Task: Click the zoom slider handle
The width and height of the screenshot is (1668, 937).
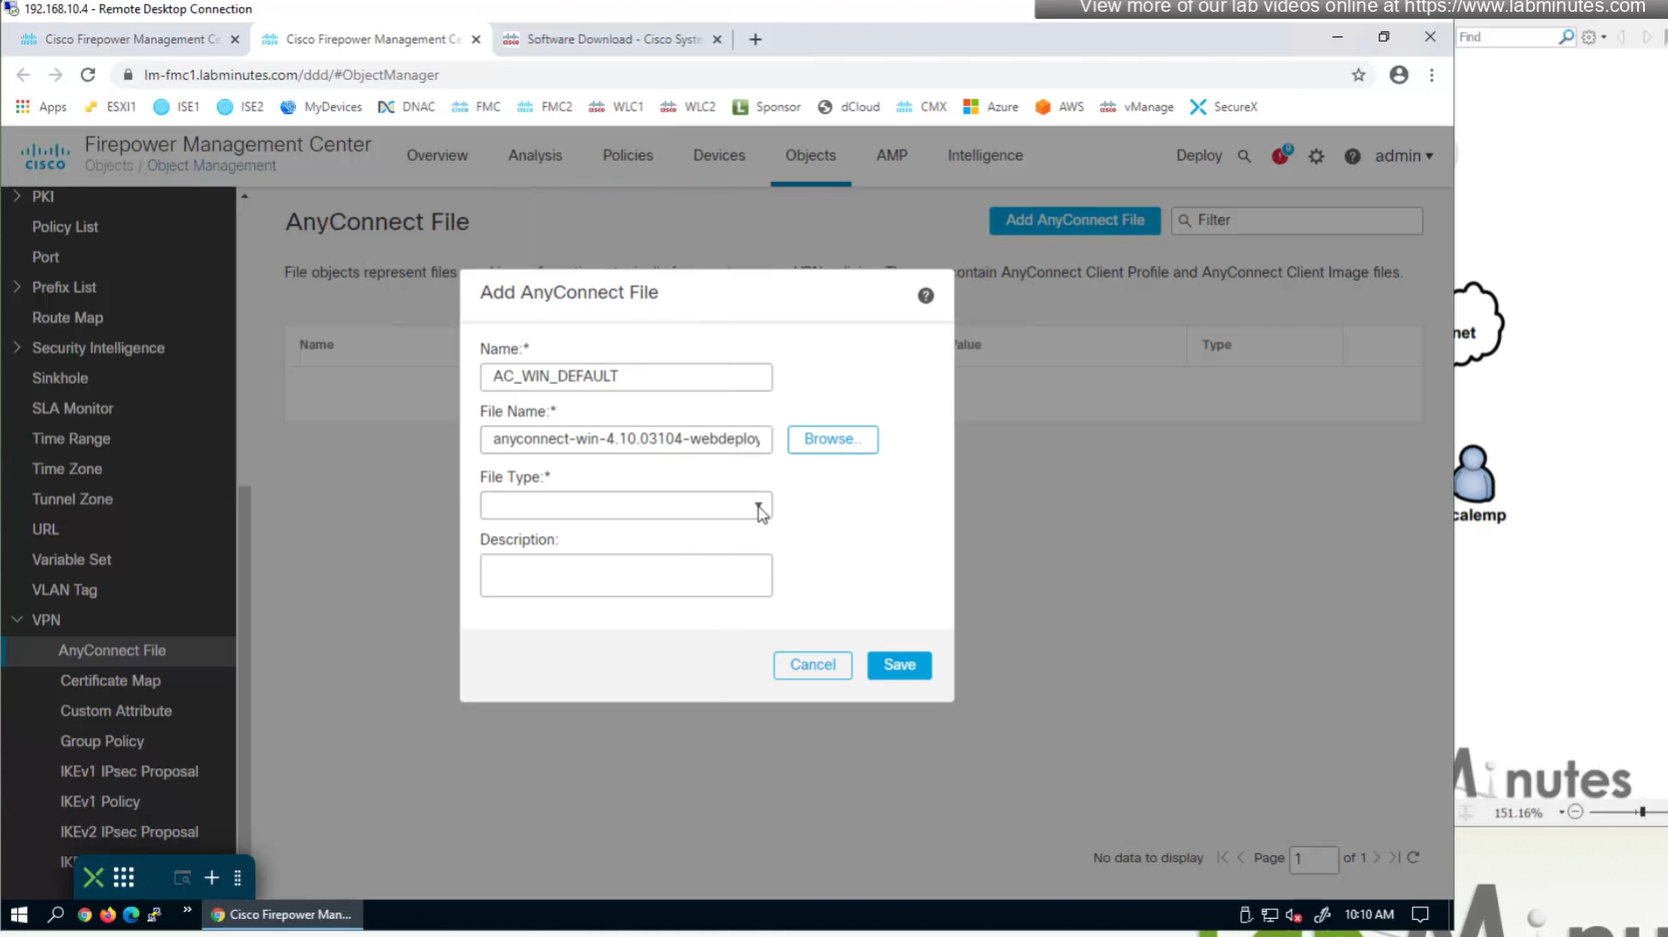Action: pos(1642,812)
